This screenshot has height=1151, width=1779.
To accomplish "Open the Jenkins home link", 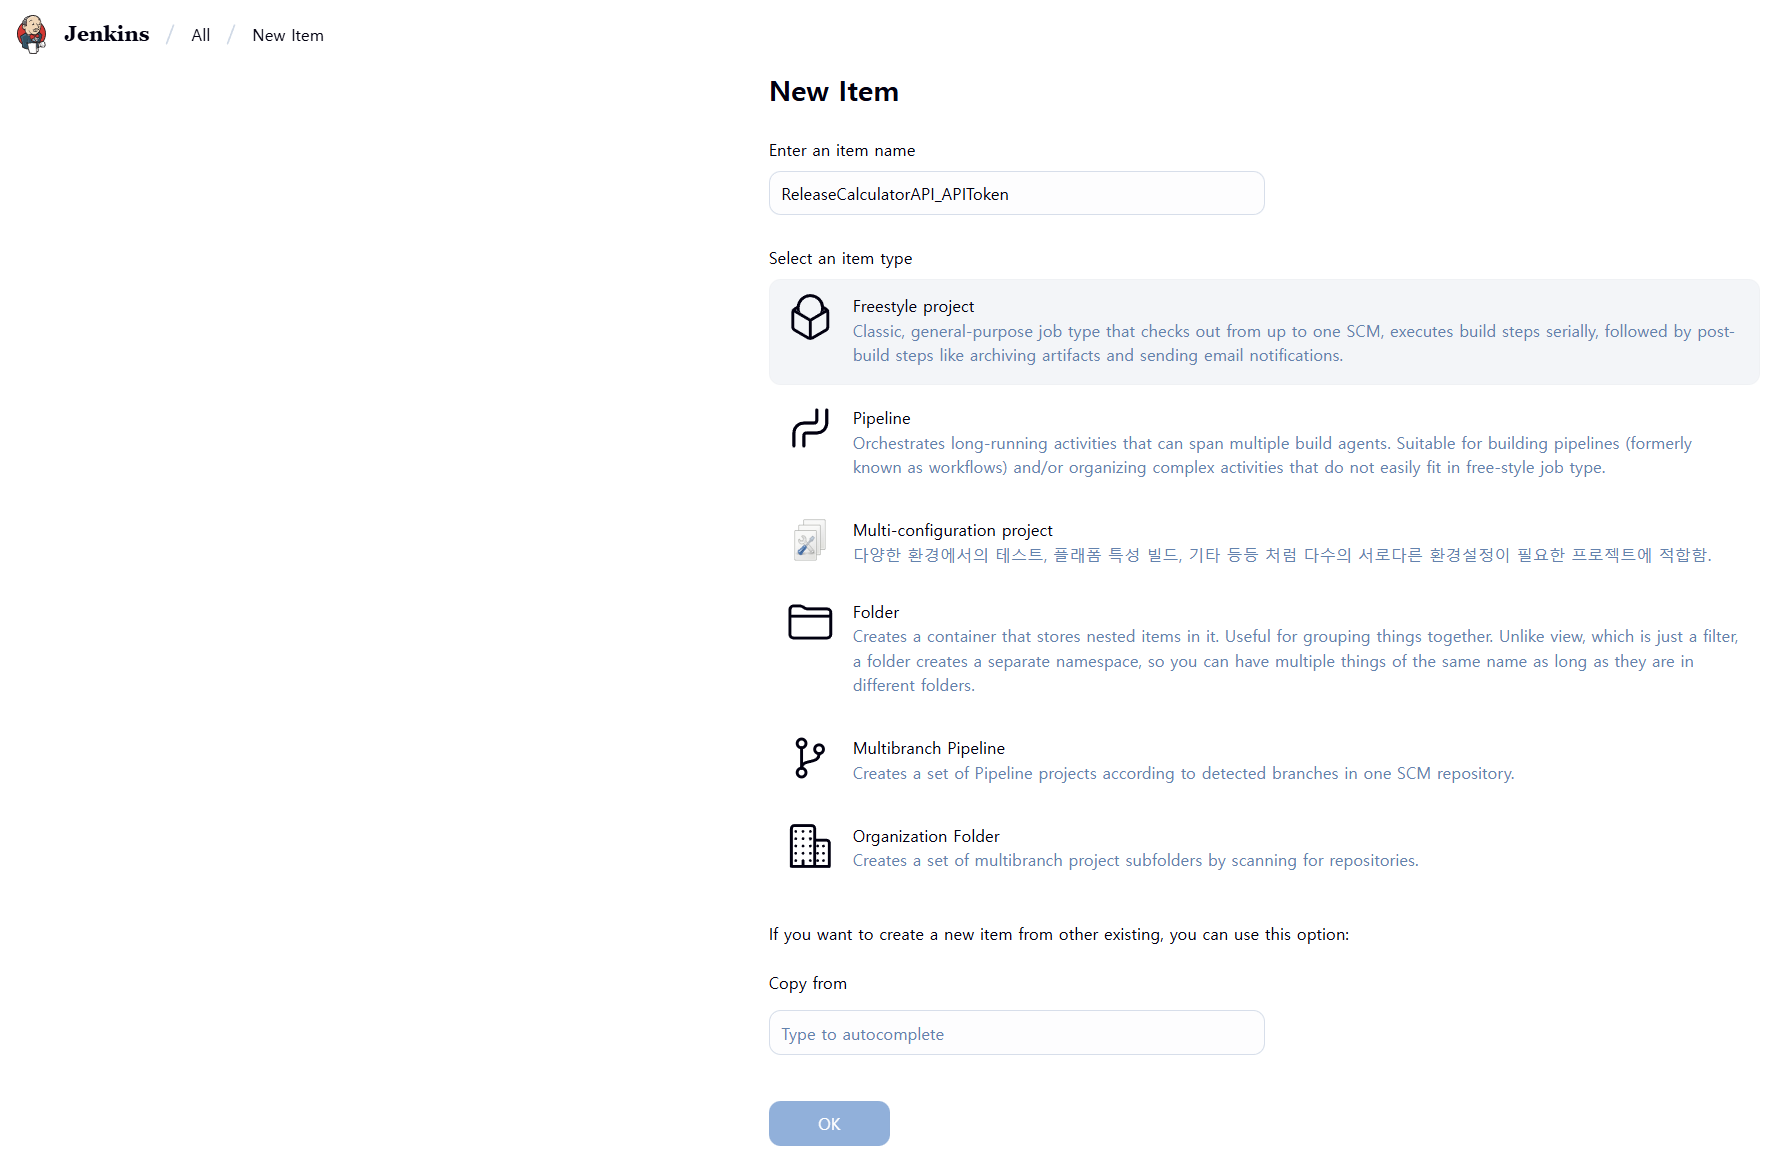I will point(107,34).
